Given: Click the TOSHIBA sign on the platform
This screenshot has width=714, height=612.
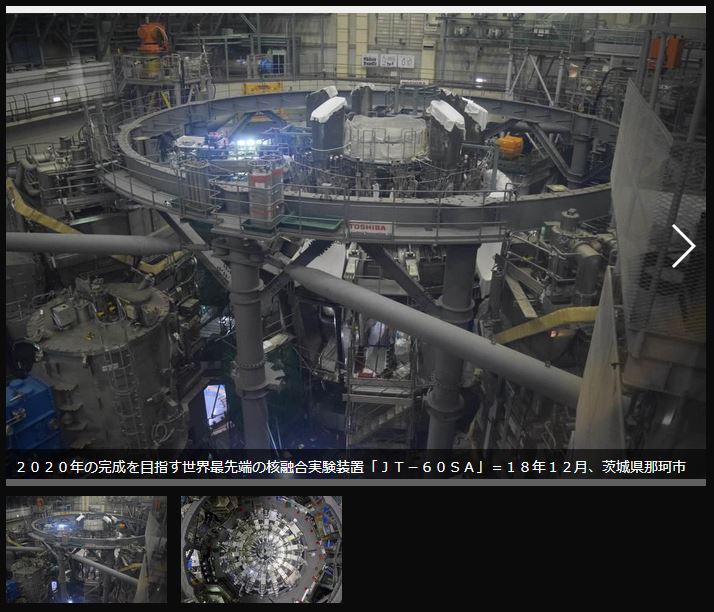Looking at the screenshot, I should coord(369,227).
